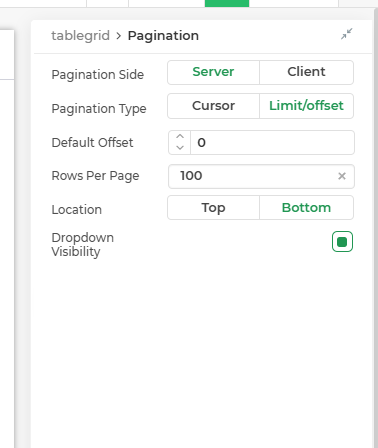Click the green tab at the top
The image size is (378, 448).
coord(227,3)
